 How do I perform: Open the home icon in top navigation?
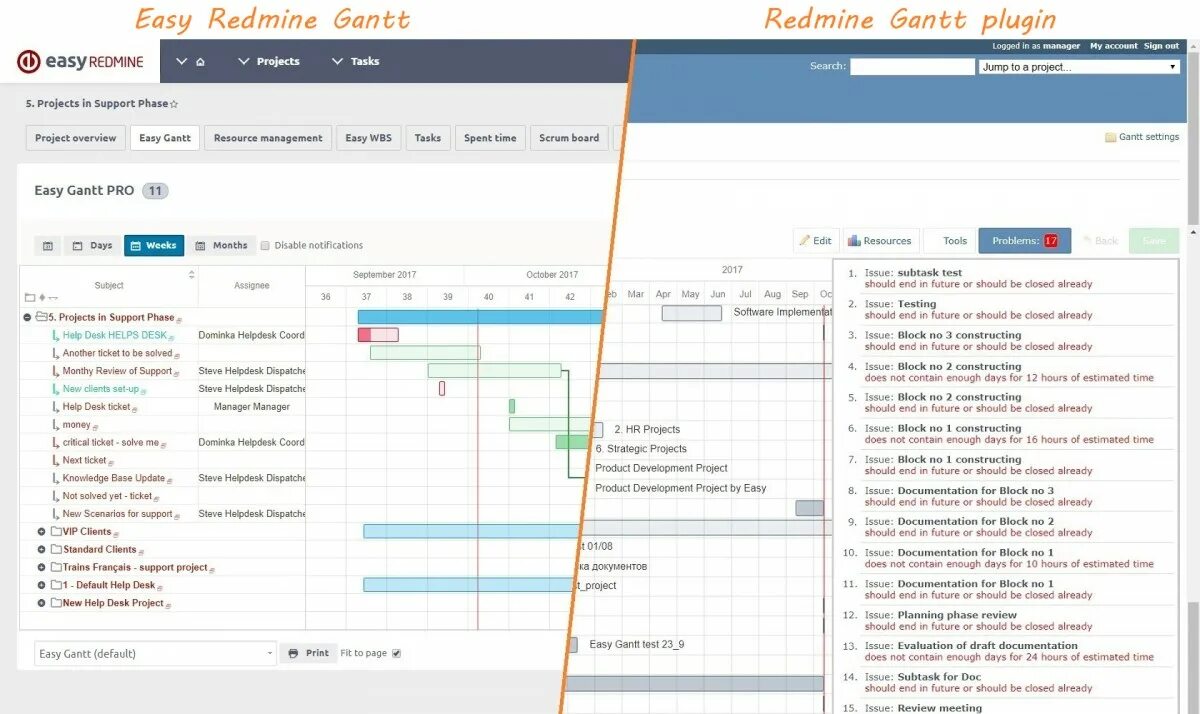[x=200, y=62]
